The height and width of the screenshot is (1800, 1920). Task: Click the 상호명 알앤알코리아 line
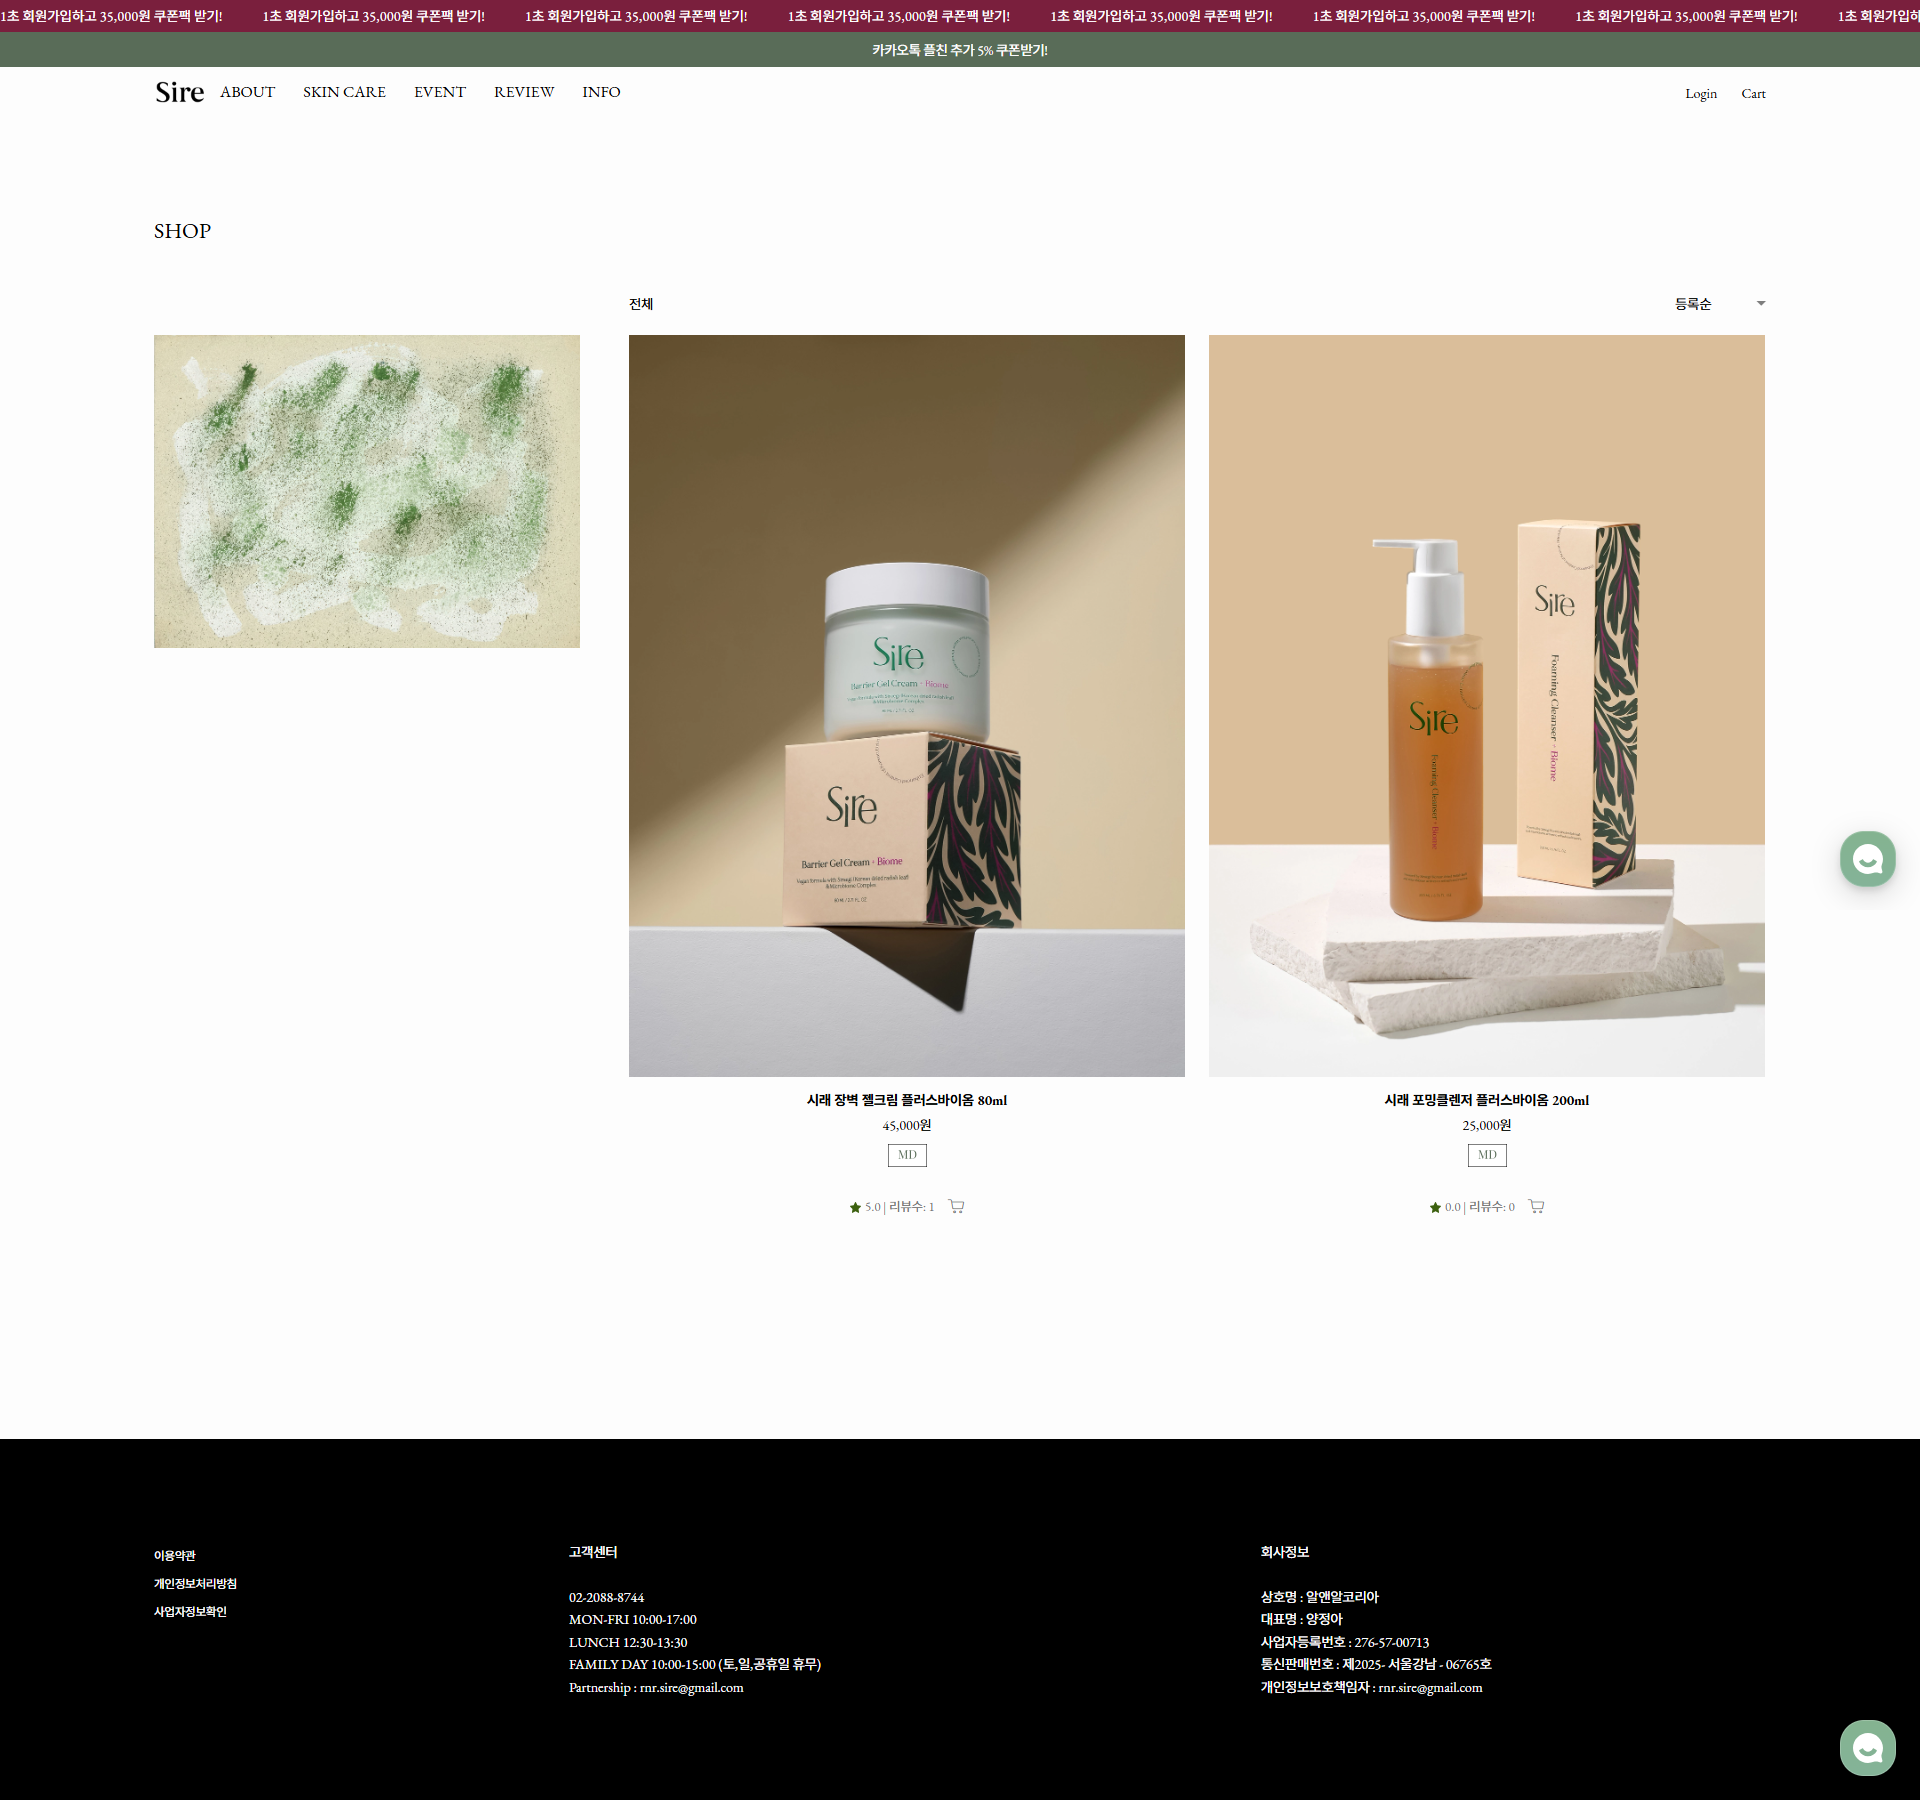click(1320, 1598)
